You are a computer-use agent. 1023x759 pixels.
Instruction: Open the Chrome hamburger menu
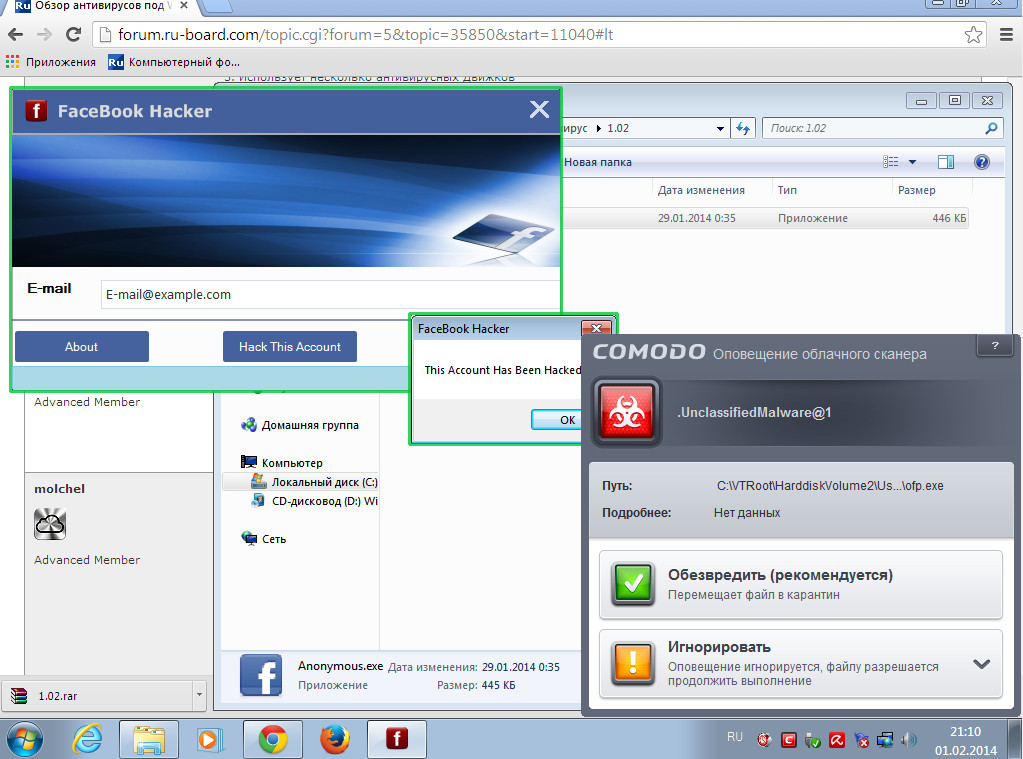[x=1007, y=35]
